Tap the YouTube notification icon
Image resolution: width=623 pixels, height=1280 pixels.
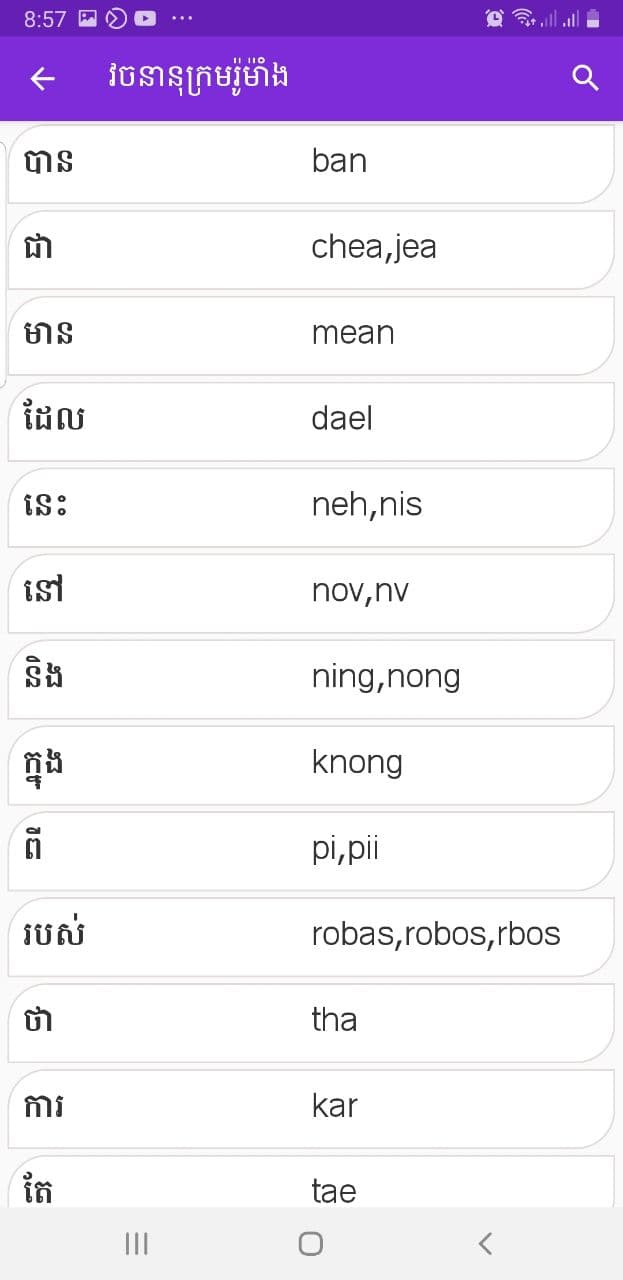pyautogui.click(x=145, y=18)
